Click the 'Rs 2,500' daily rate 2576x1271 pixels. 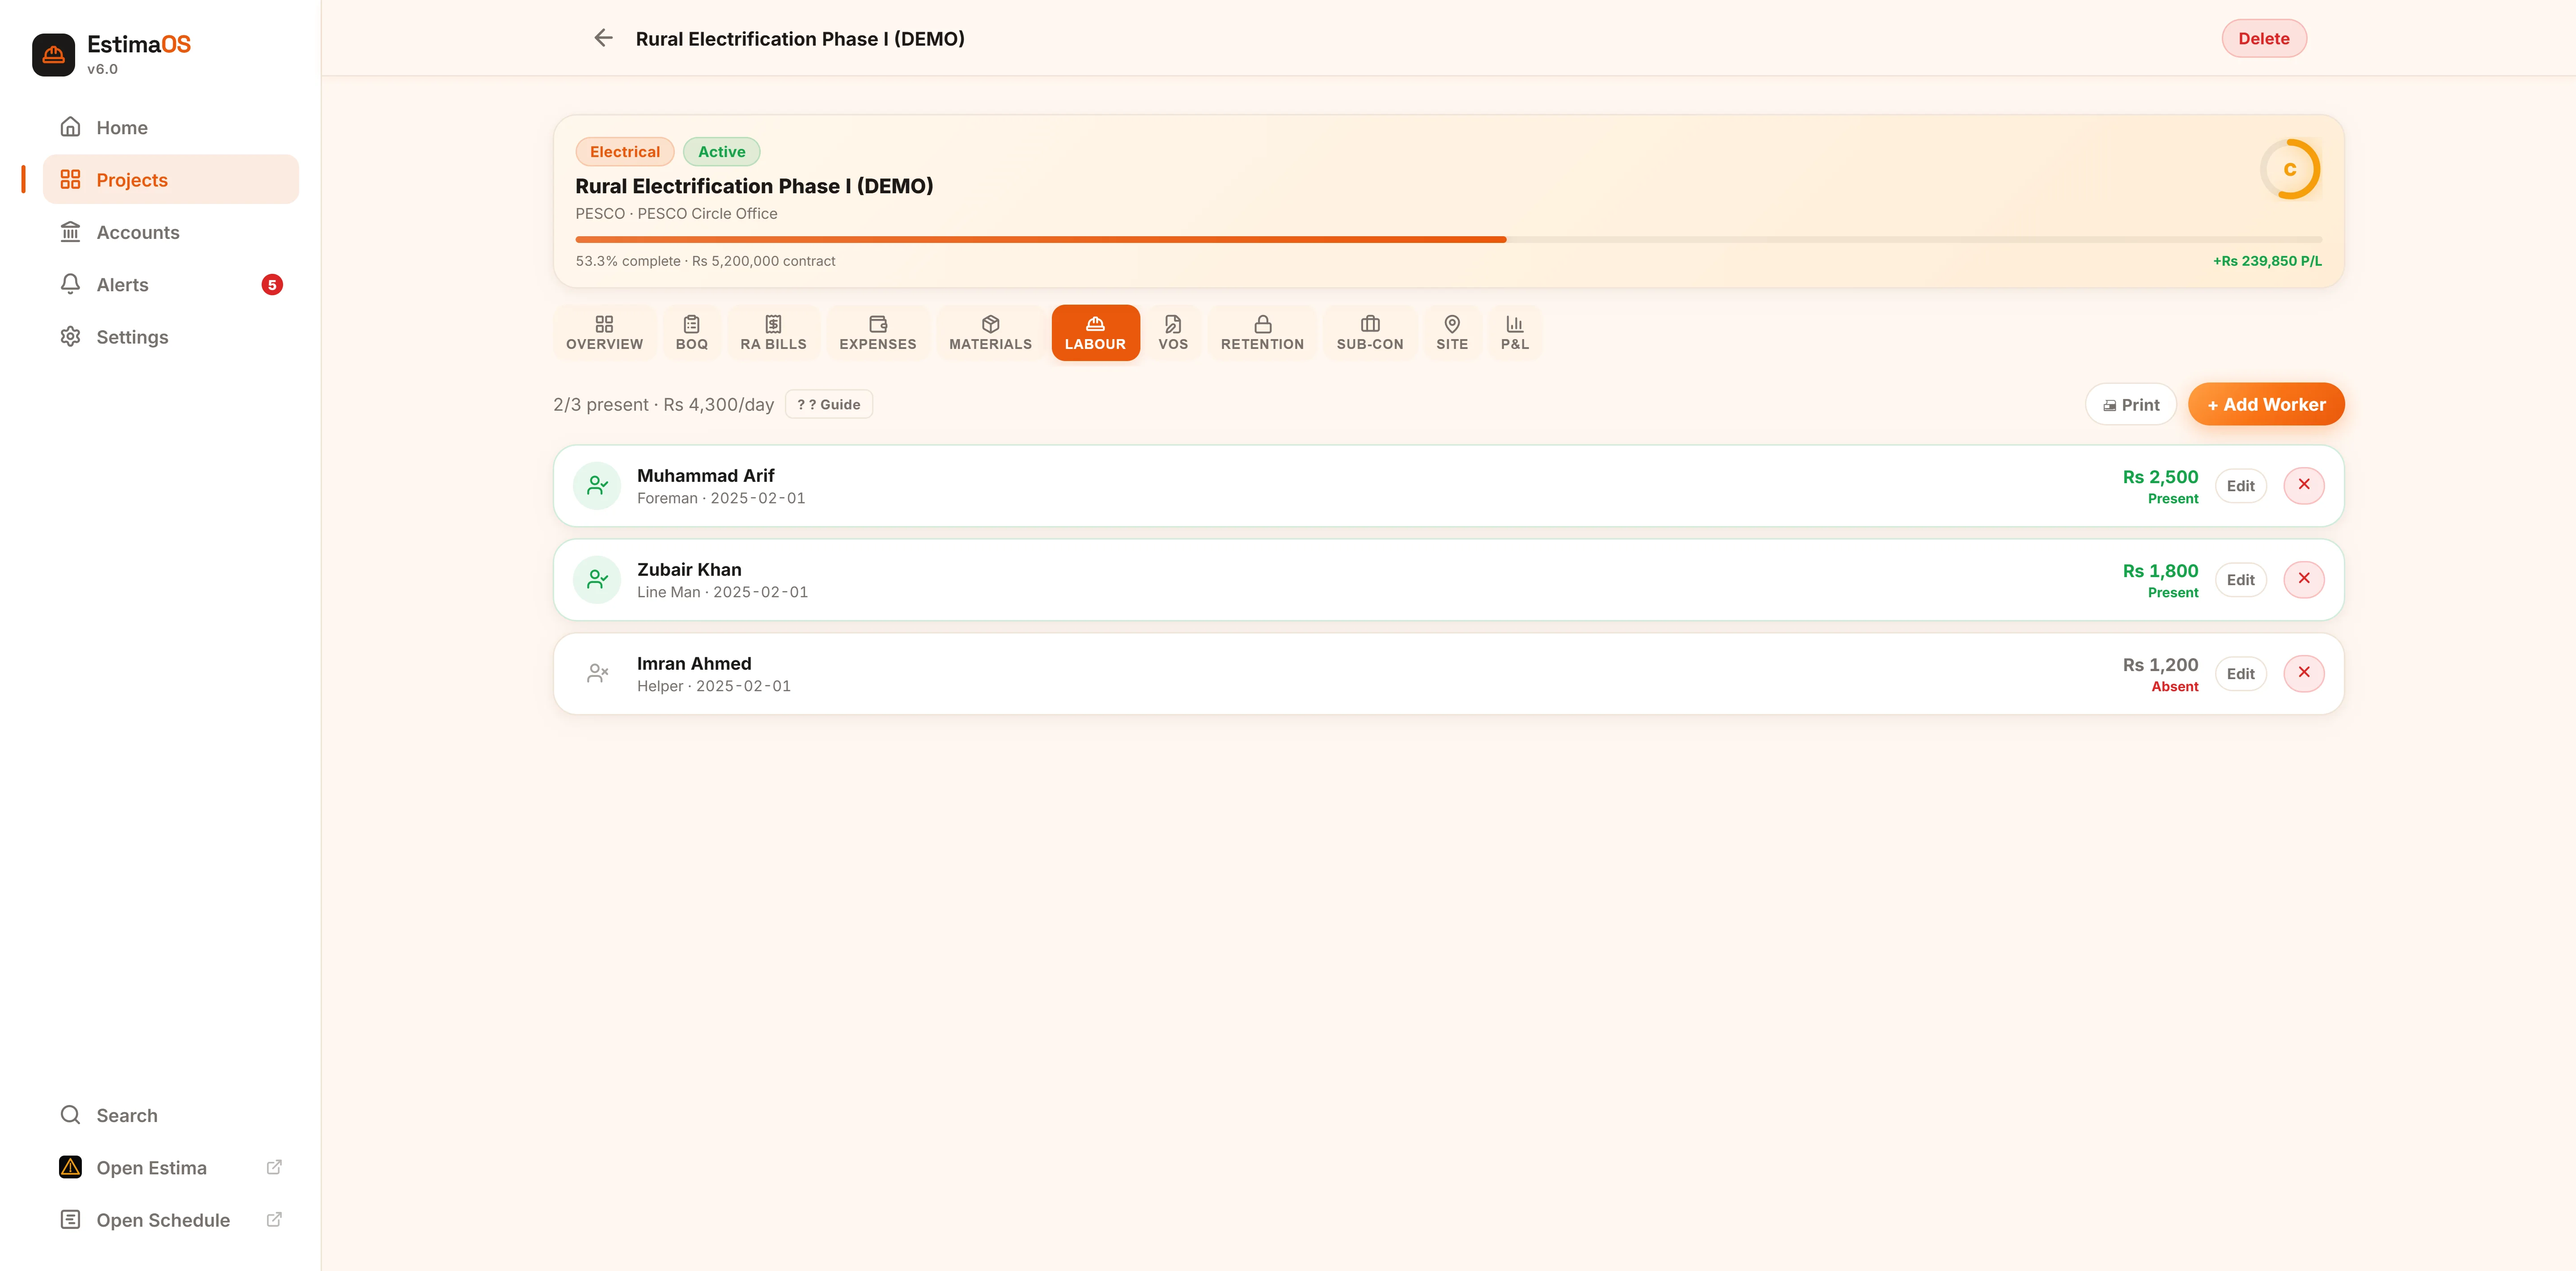pos(2160,477)
